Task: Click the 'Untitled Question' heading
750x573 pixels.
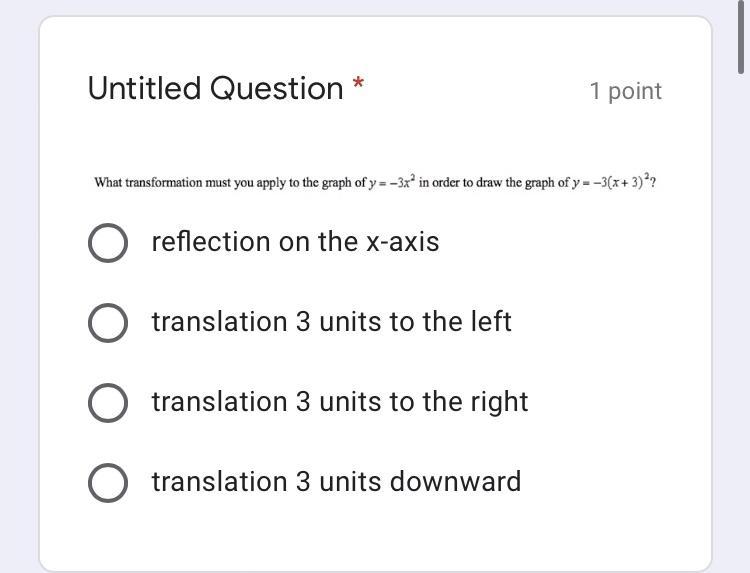Action: tap(215, 89)
